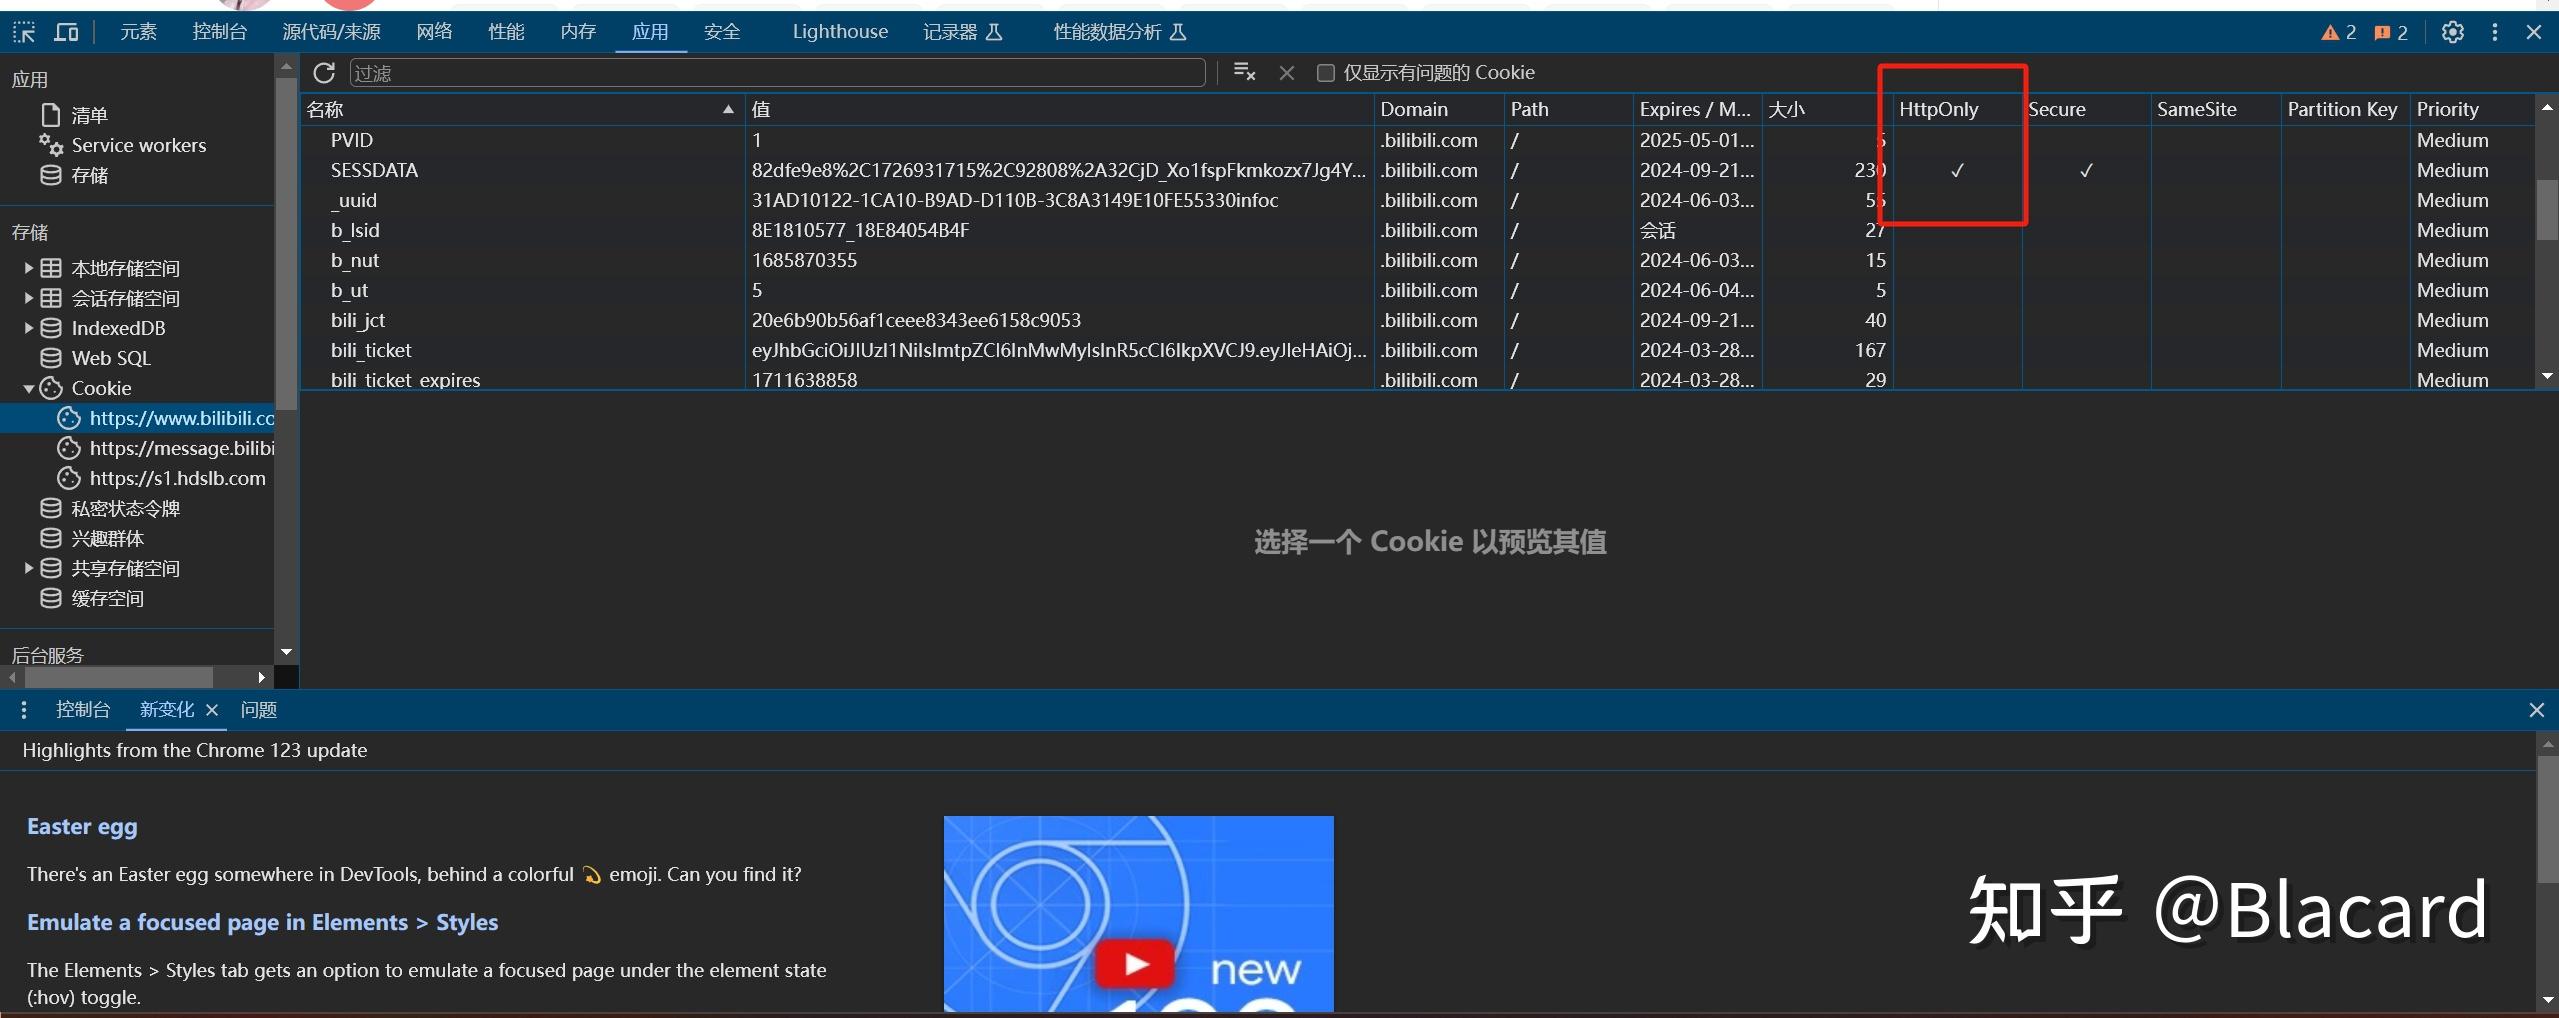The width and height of the screenshot is (2559, 1018).
Task: Delete selected cookie X icon
Action: click(x=1287, y=73)
